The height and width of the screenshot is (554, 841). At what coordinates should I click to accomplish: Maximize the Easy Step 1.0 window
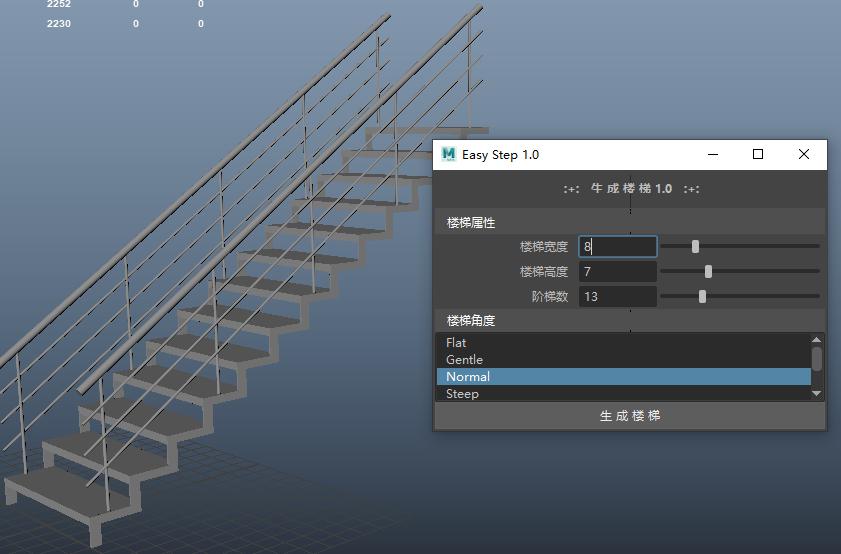click(x=758, y=154)
